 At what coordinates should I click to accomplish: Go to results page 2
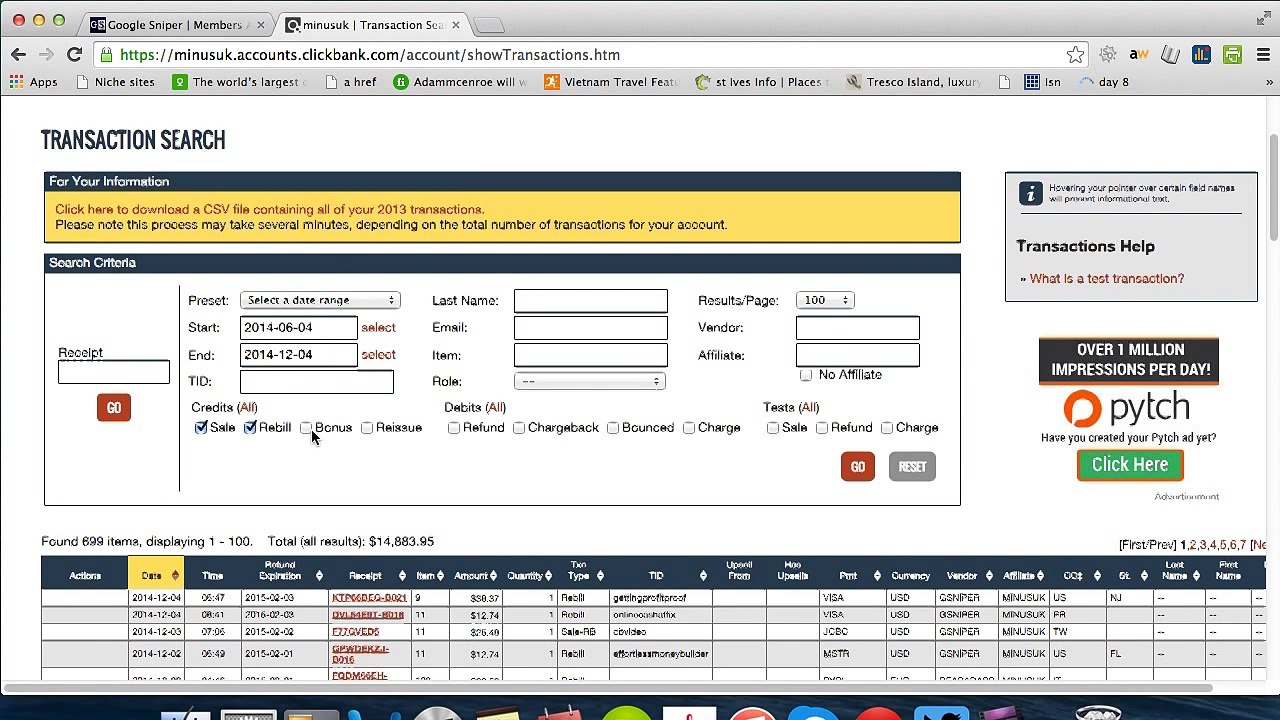[1192, 545]
